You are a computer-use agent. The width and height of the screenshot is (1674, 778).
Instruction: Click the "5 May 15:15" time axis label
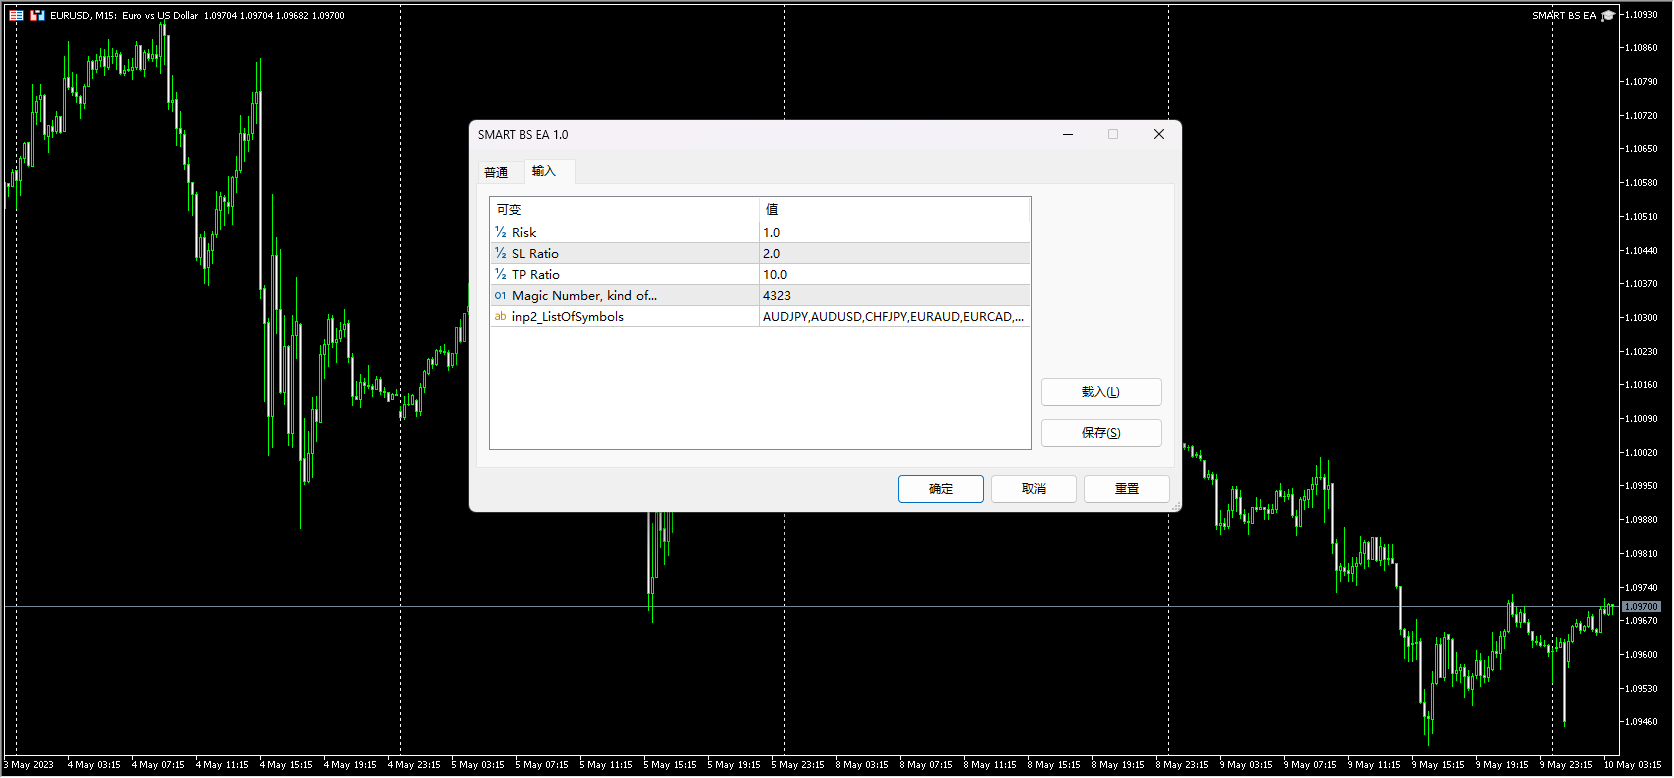pyautogui.click(x=670, y=765)
